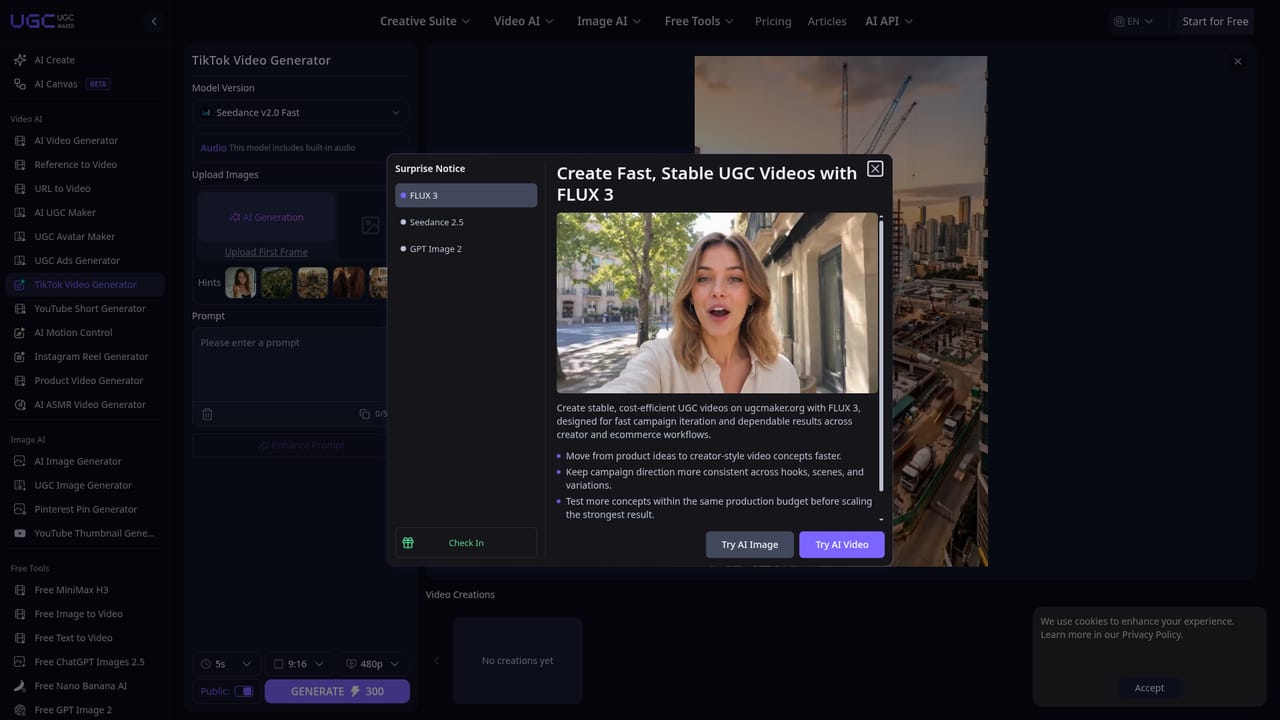
Task: Open the 5s duration dropdown
Action: pyautogui.click(x=226, y=664)
